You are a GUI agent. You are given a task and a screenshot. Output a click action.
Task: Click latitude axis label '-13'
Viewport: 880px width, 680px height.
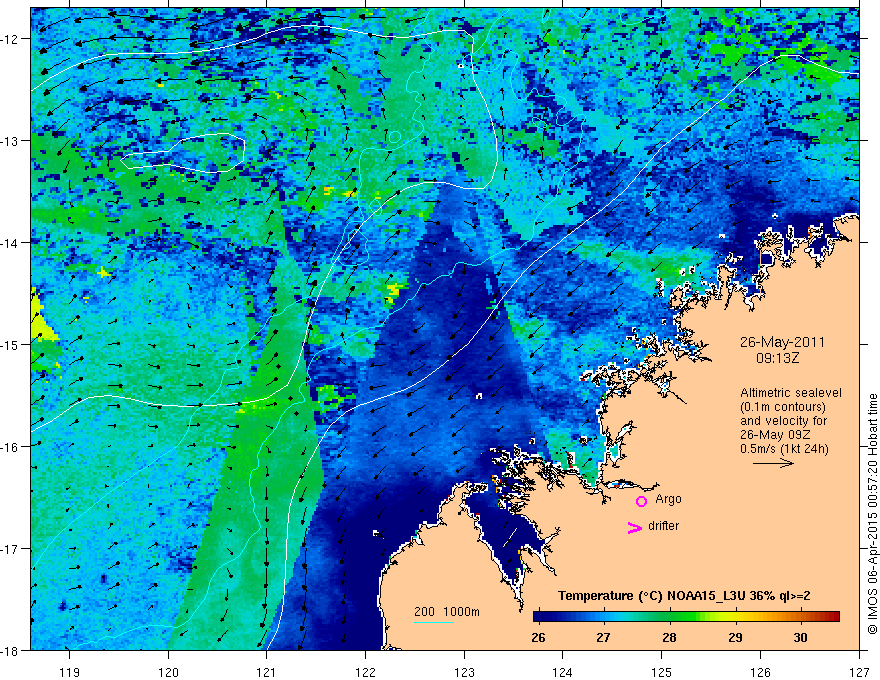point(10,141)
